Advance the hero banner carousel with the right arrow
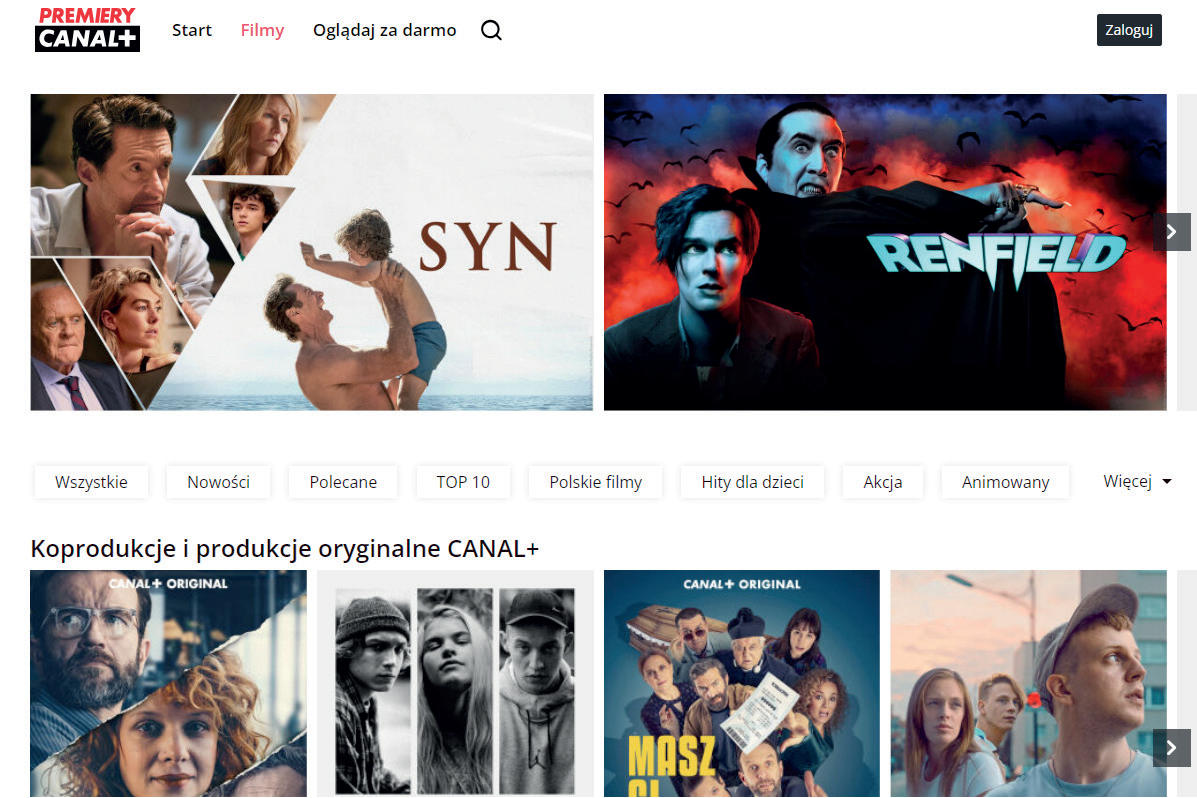 click(1172, 231)
